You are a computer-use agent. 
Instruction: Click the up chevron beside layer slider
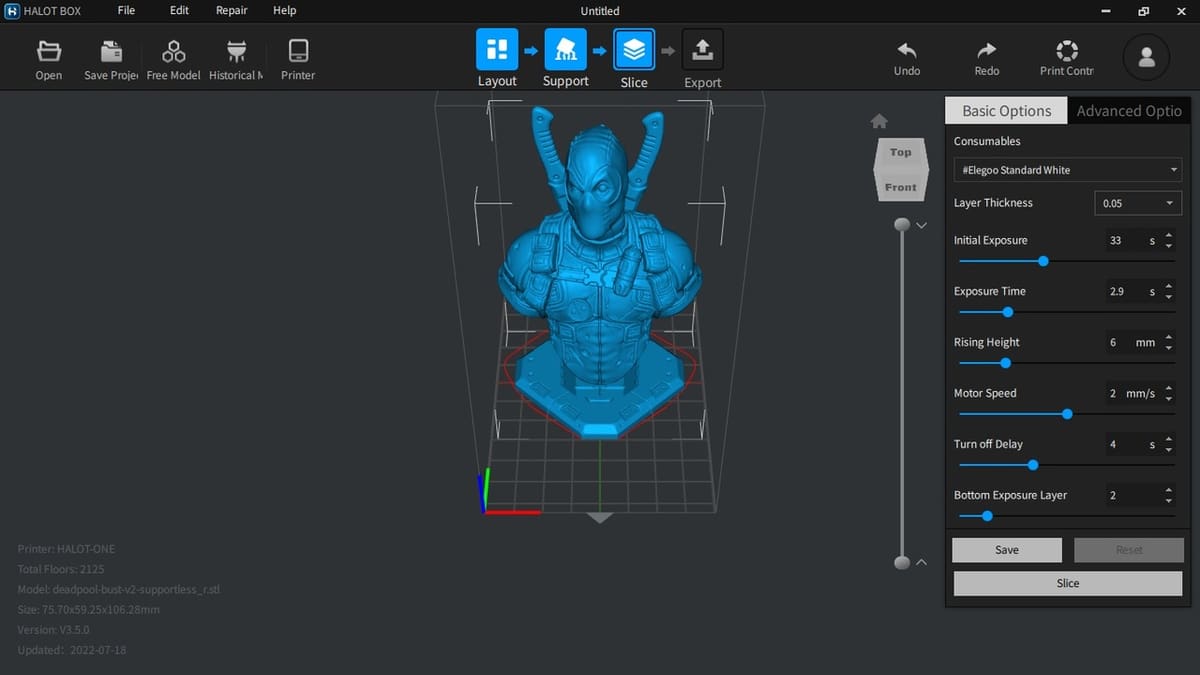coord(922,562)
